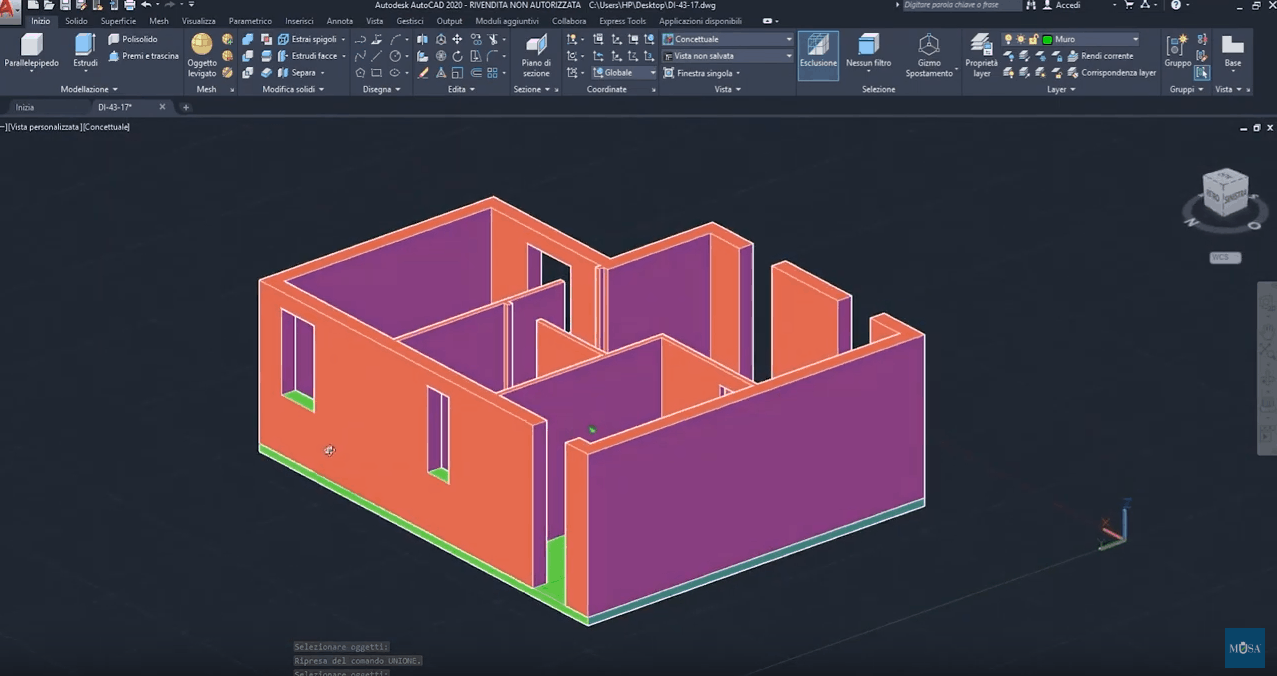Select the DI-43-17 drawing tab
The image size is (1277, 676).
(x=116, y=107)
